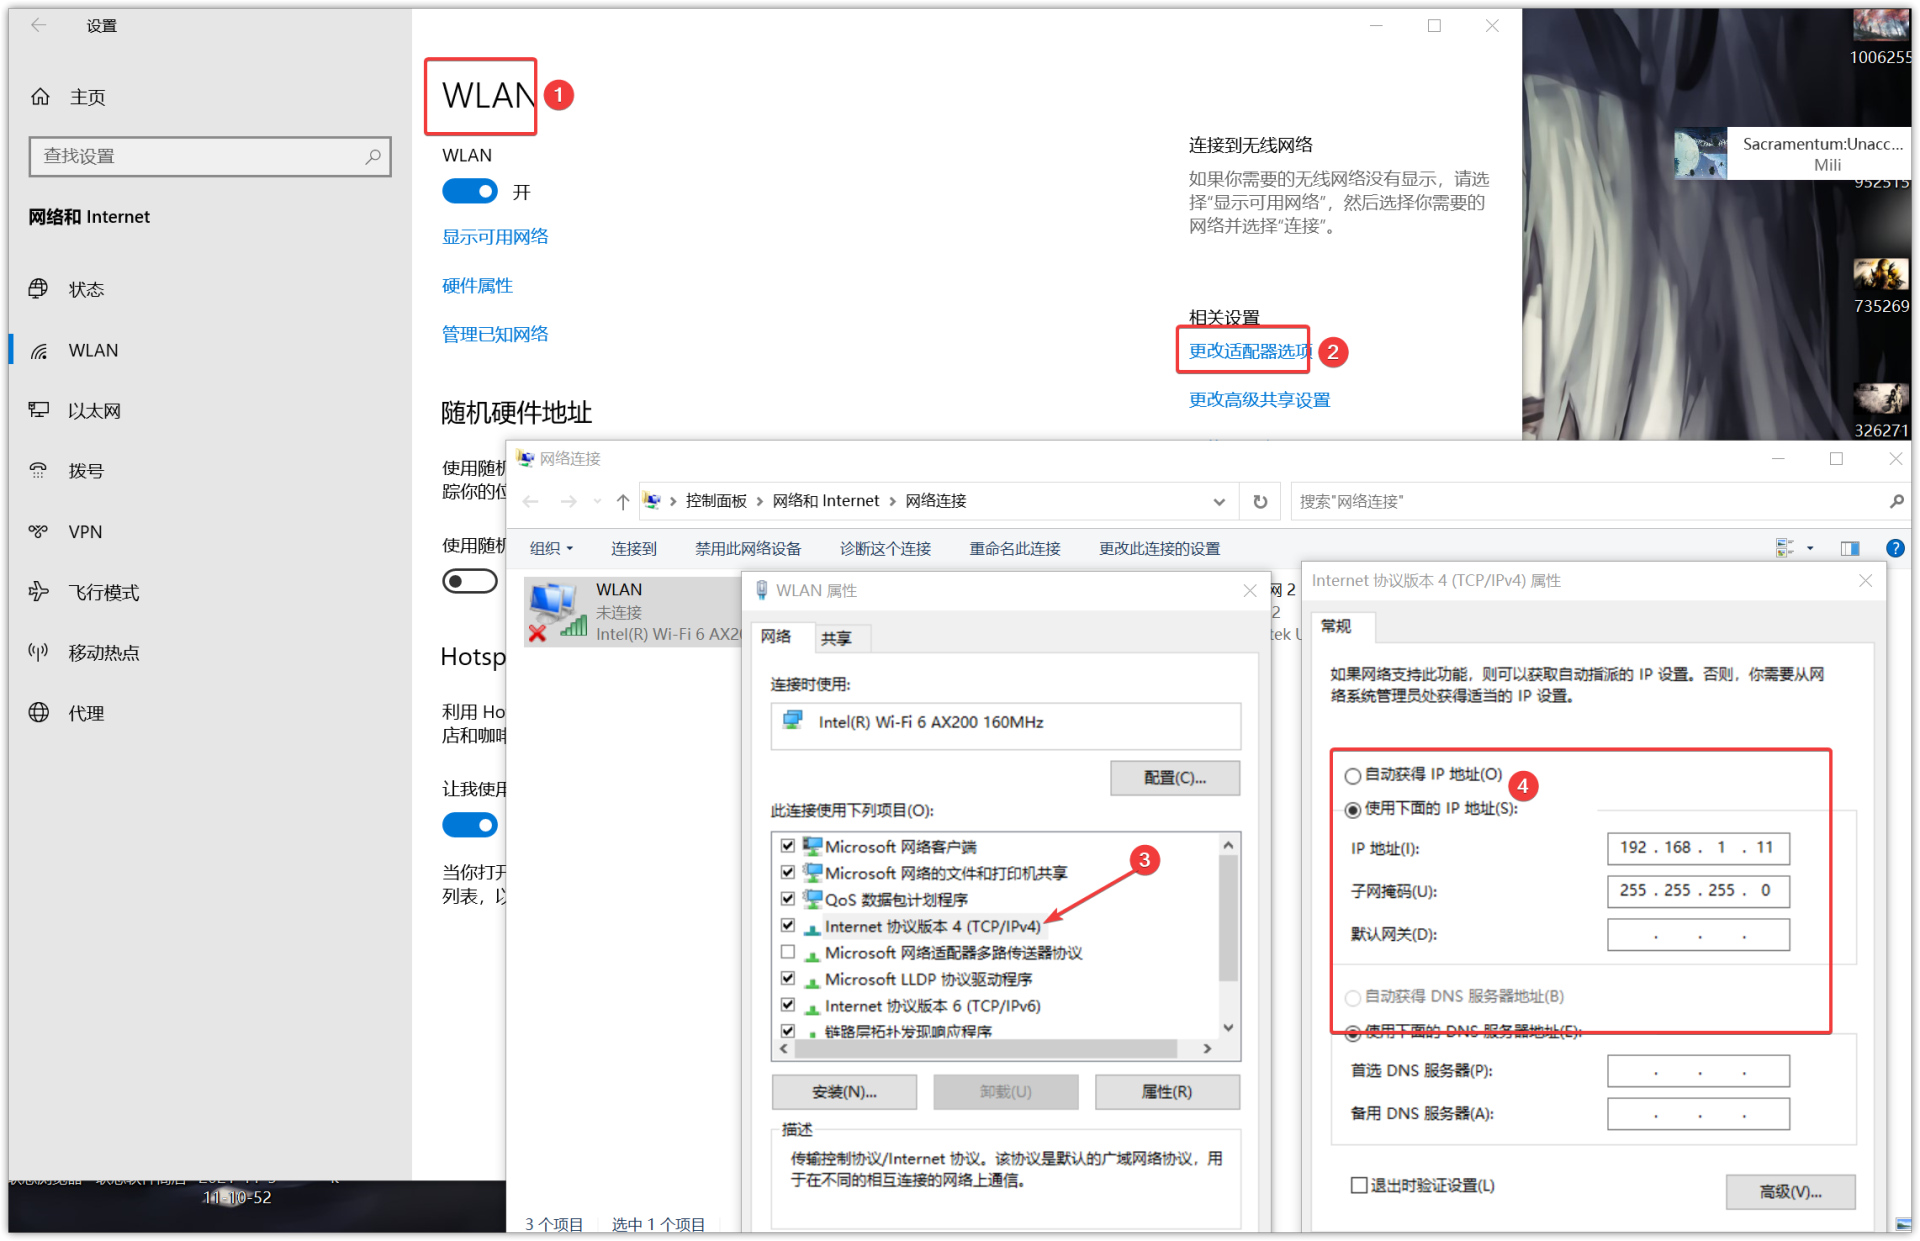
Task: Switch to the Sharing tab in WLAN properties
Action: pyautogui.click(x=836, y=638)
